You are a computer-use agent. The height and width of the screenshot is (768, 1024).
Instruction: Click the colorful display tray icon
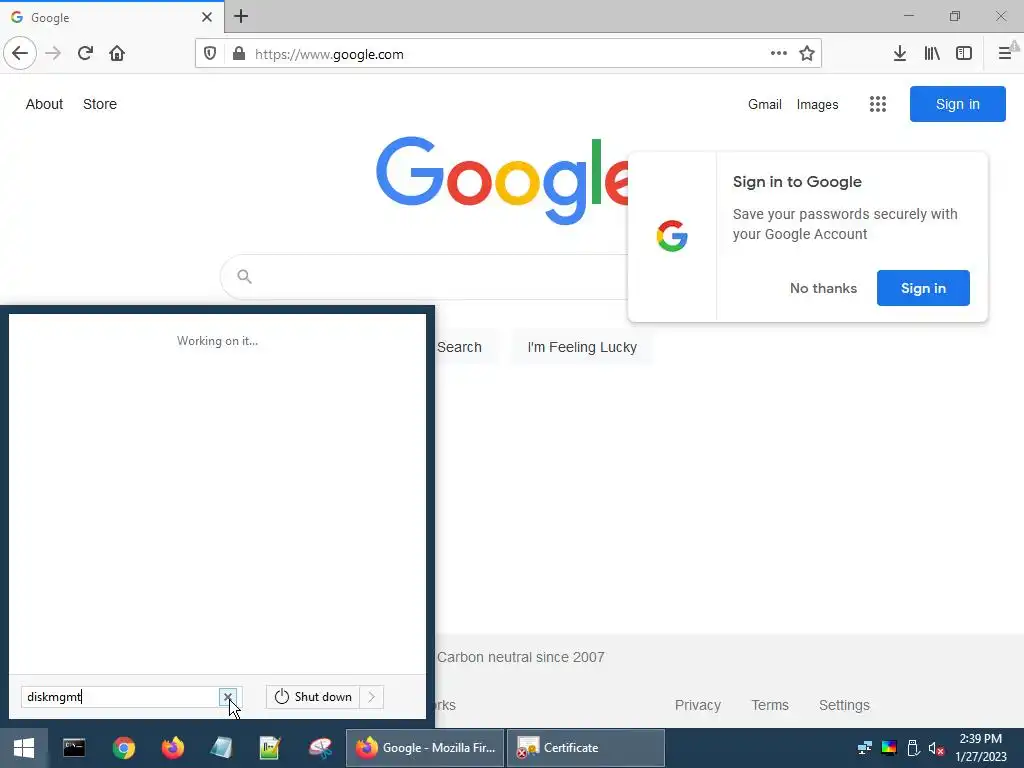tap(889, 748)
